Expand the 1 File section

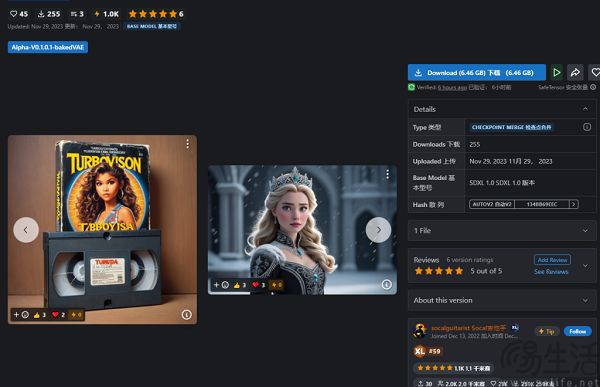point(585,230)
